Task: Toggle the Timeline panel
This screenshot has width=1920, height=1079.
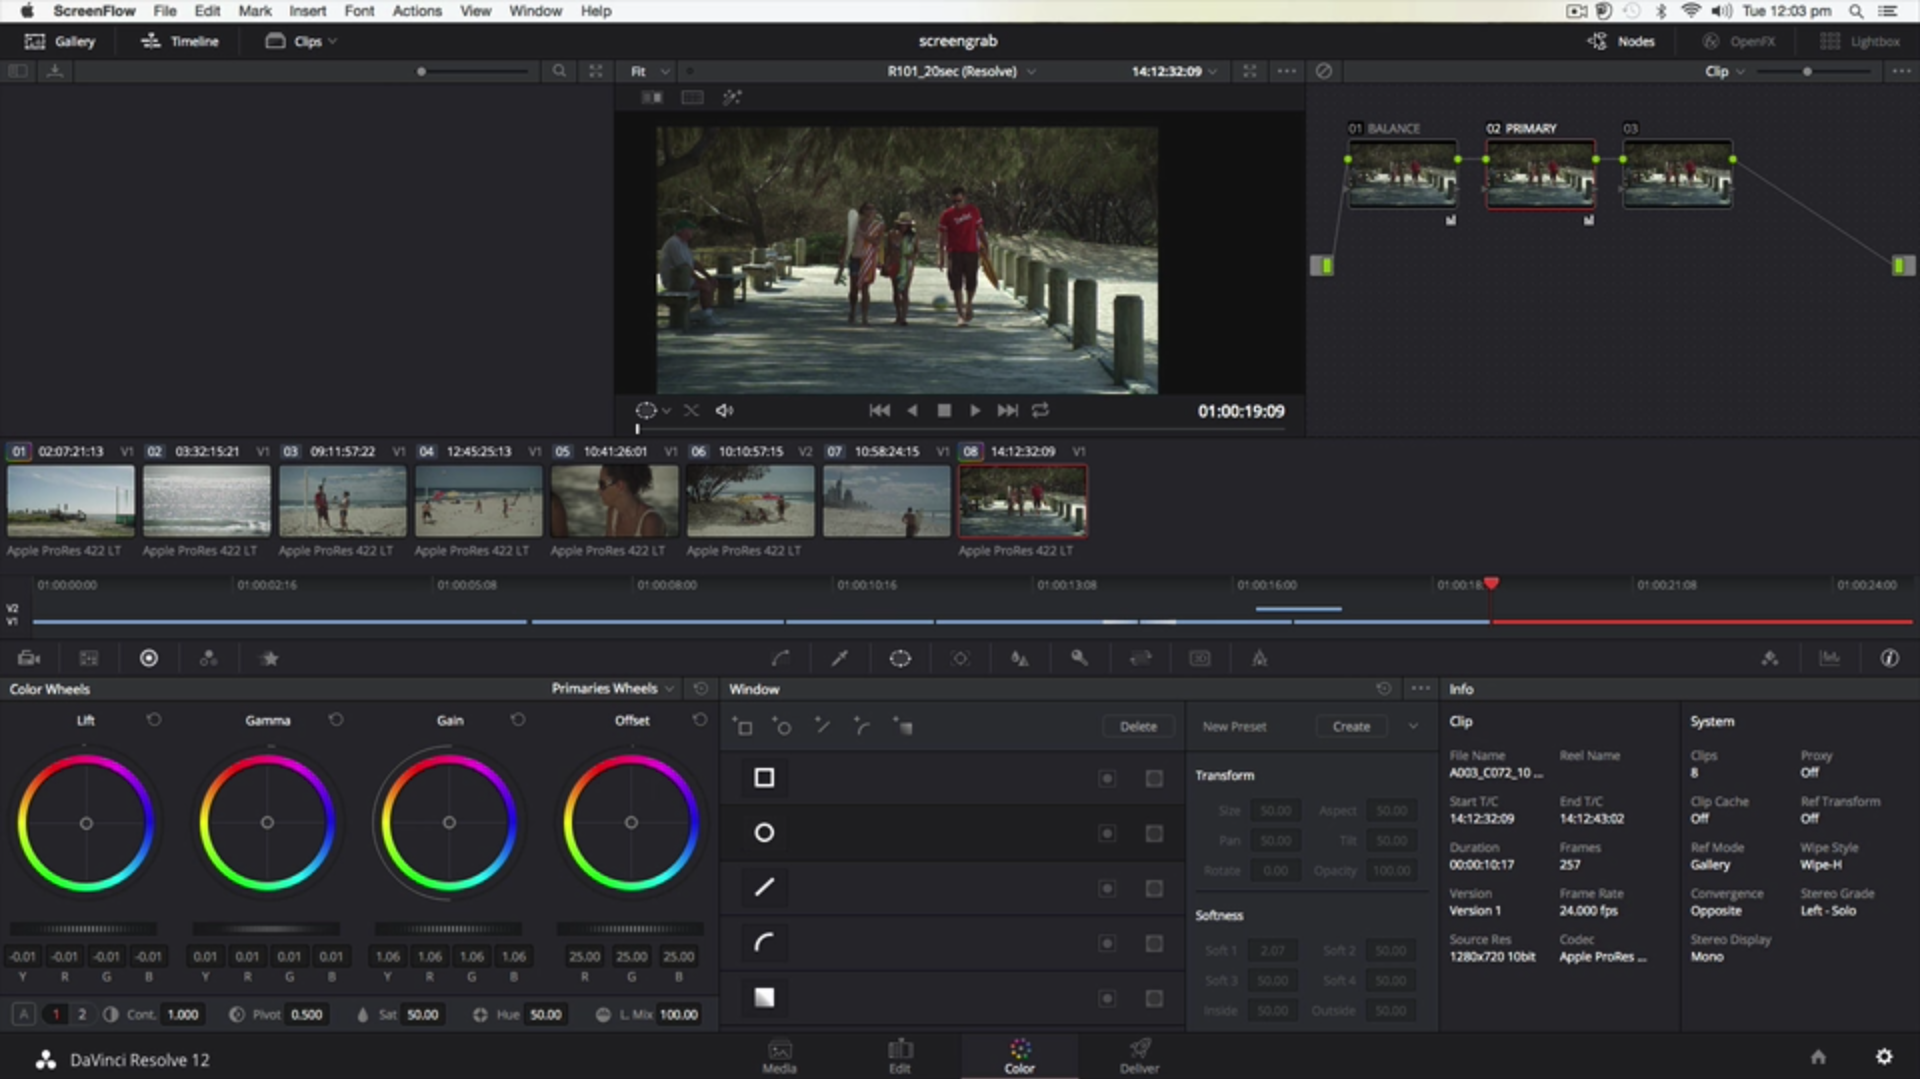Action: tap(180, 41)
